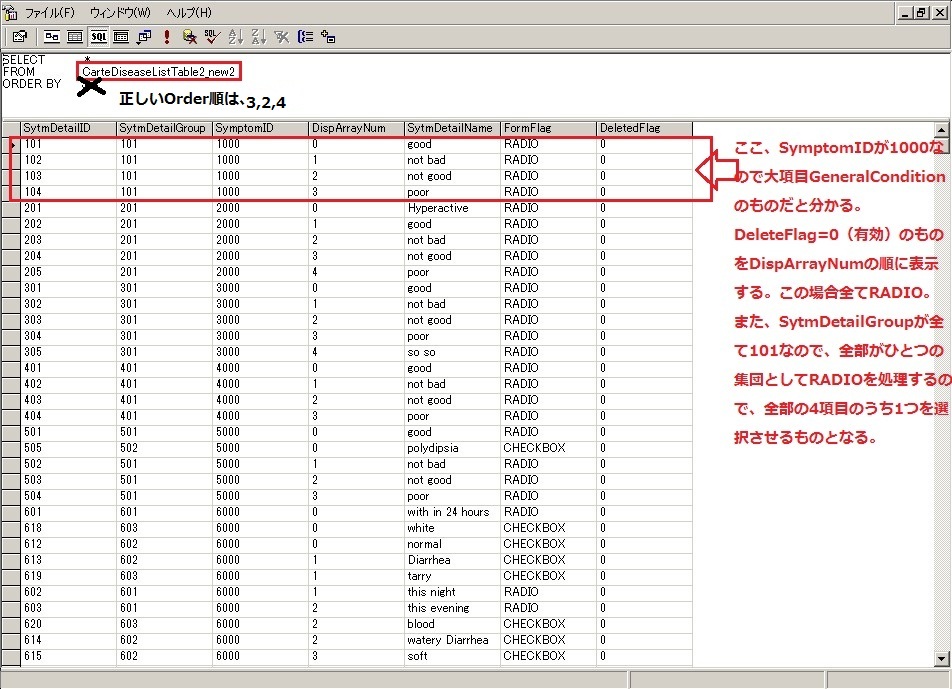Click the Group By icon
Viewport: 952px width, 689px height.
(305, 37)
